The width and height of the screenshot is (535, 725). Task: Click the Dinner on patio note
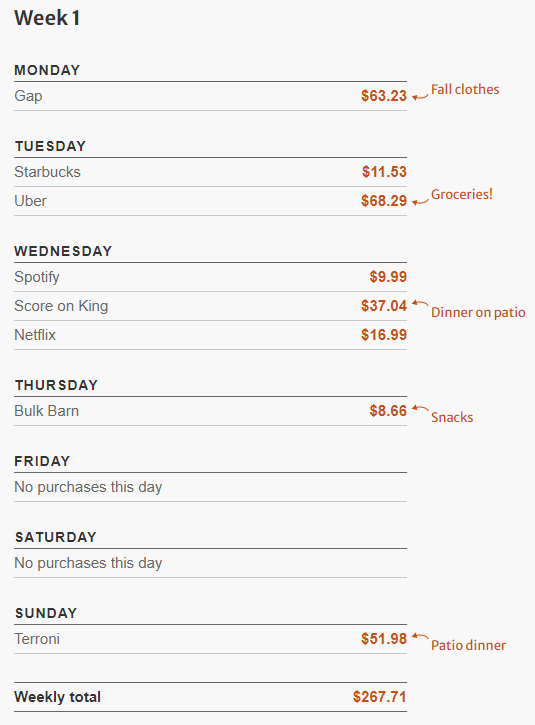478,313
